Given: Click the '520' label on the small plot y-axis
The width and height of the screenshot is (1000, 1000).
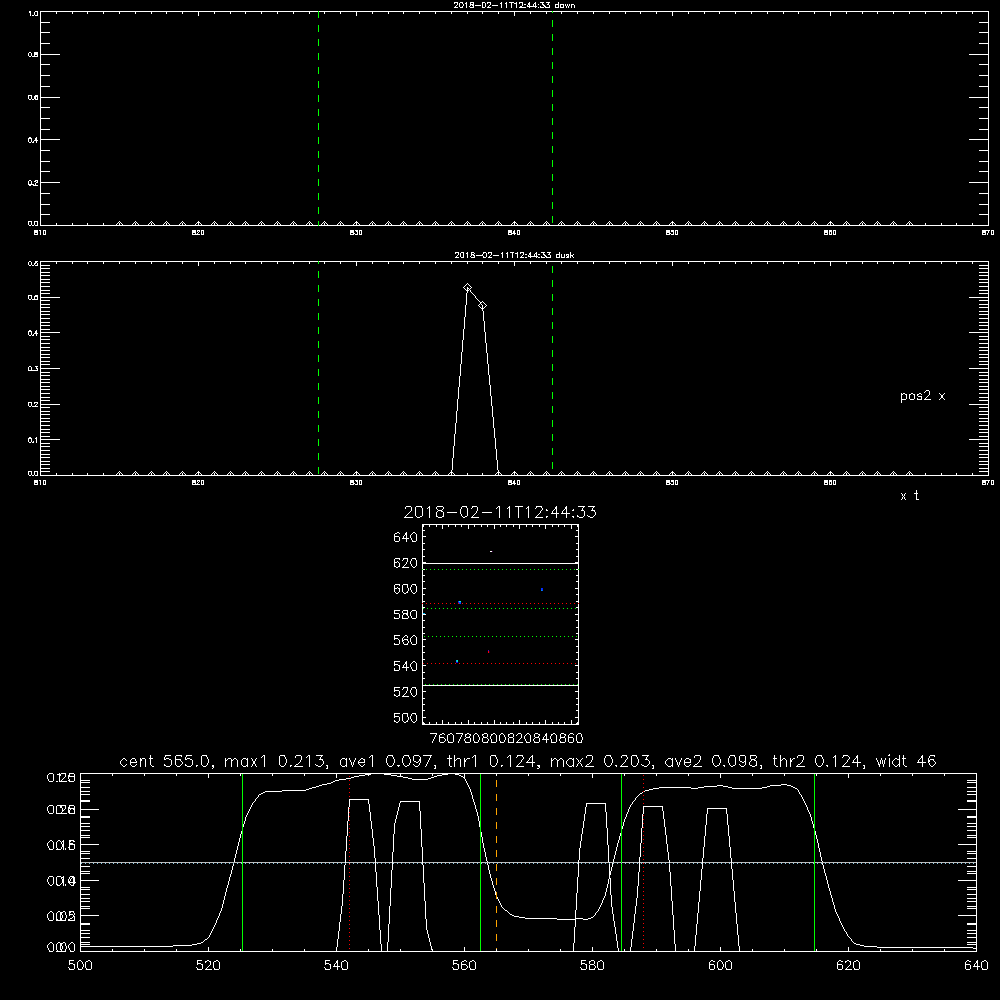Looking at the screenshot, I should [406, 693].
